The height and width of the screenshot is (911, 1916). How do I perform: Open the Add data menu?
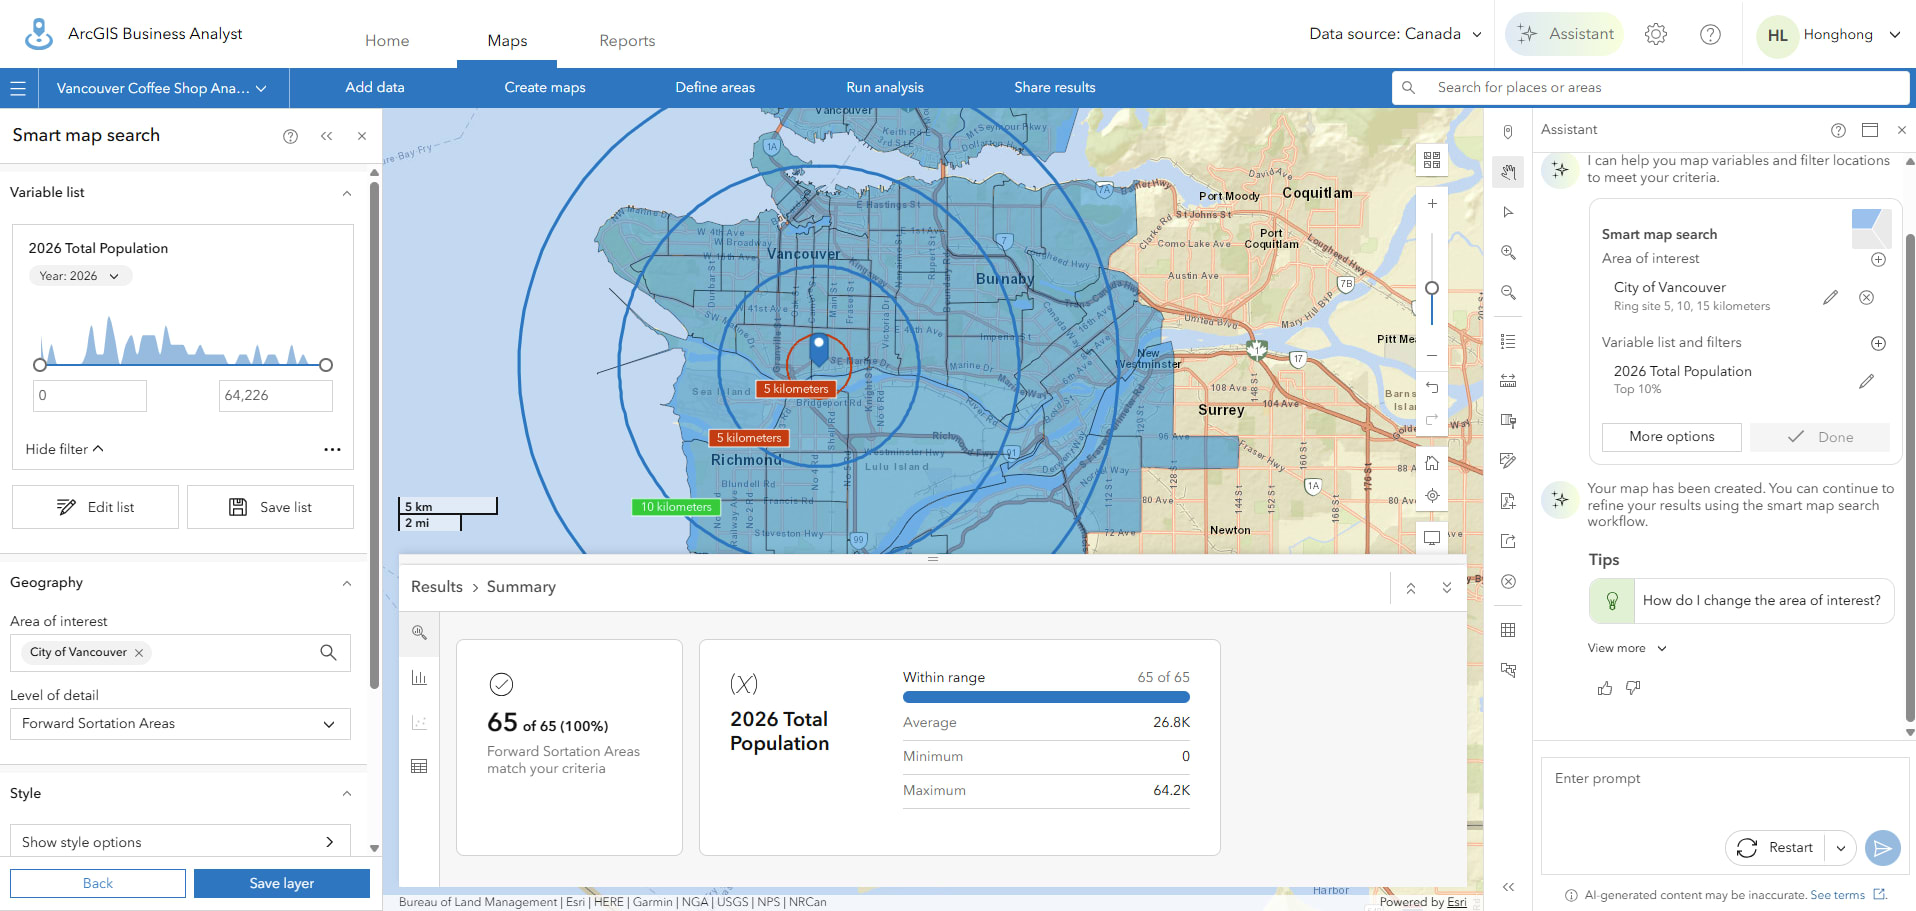(375, 88)
